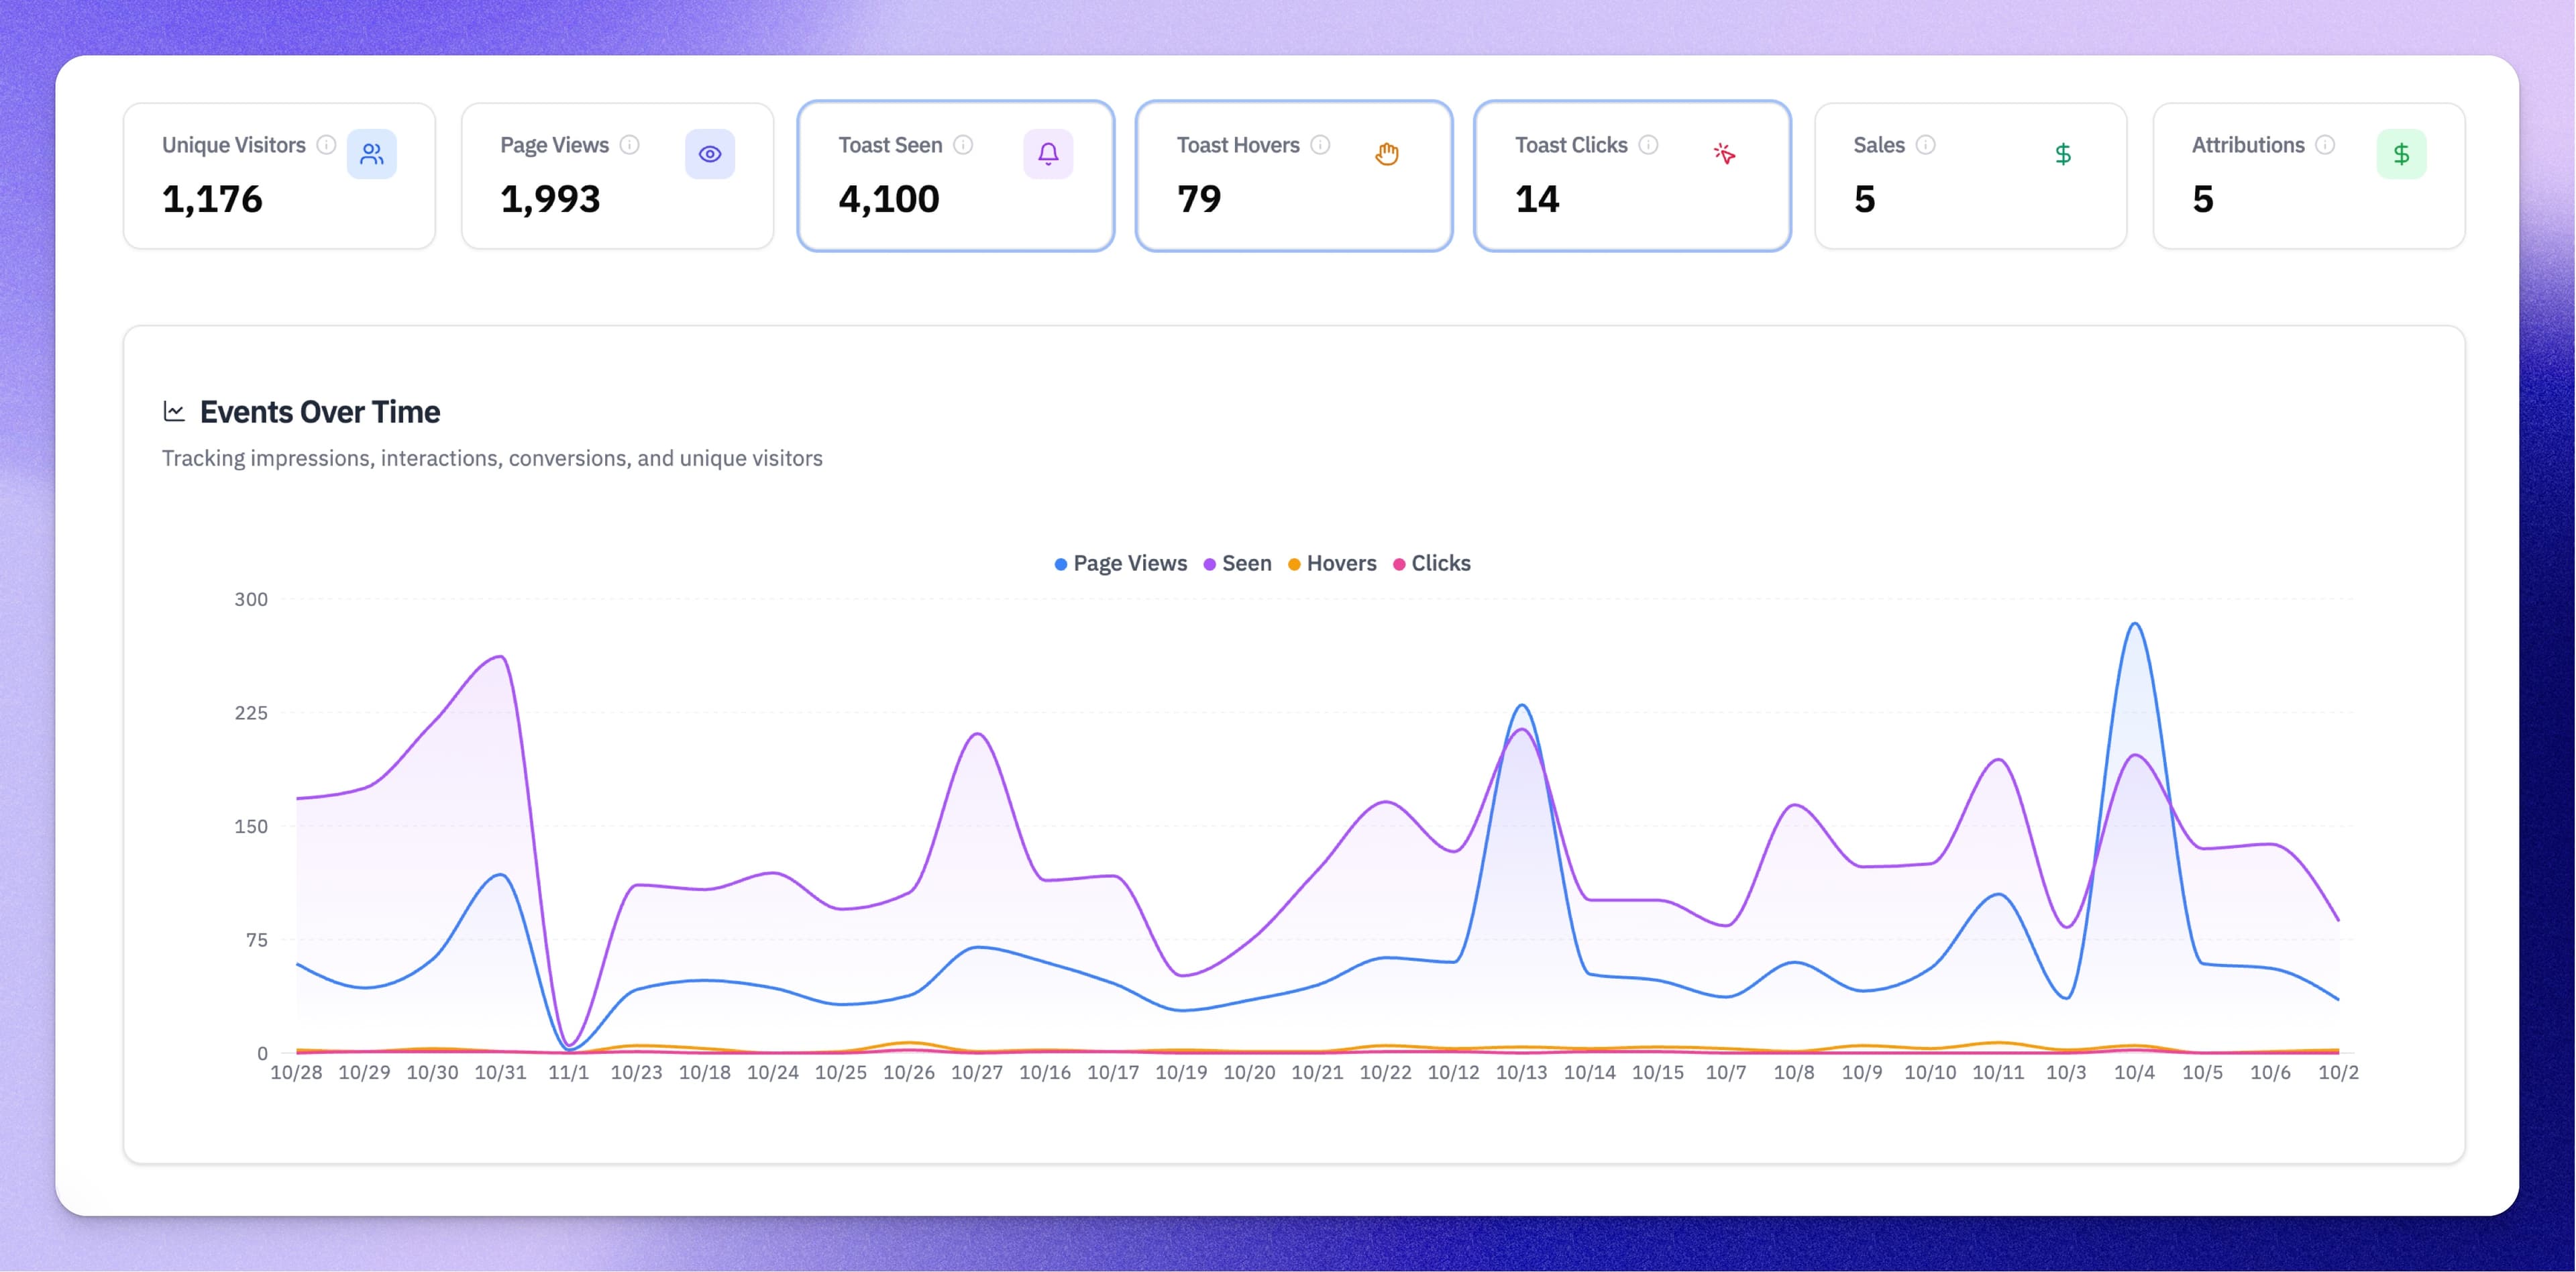Open the Unique Visitors info tooltip

click(x=327, y=144)
